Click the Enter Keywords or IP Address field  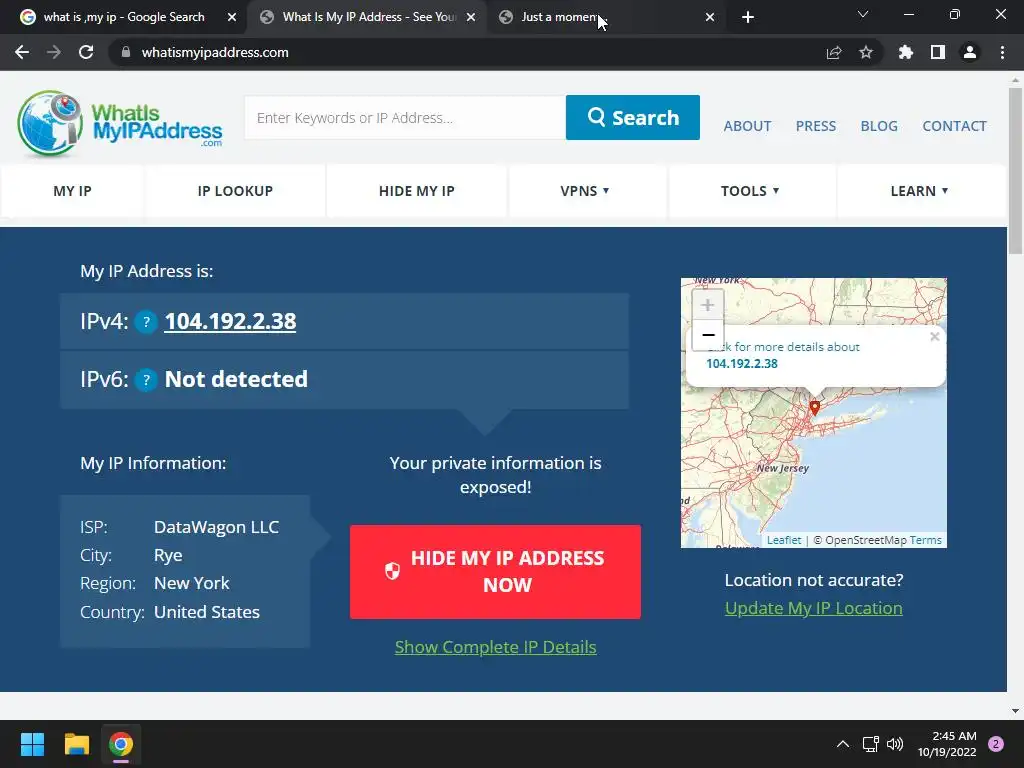pyautogui.click(x=405, y=118)
